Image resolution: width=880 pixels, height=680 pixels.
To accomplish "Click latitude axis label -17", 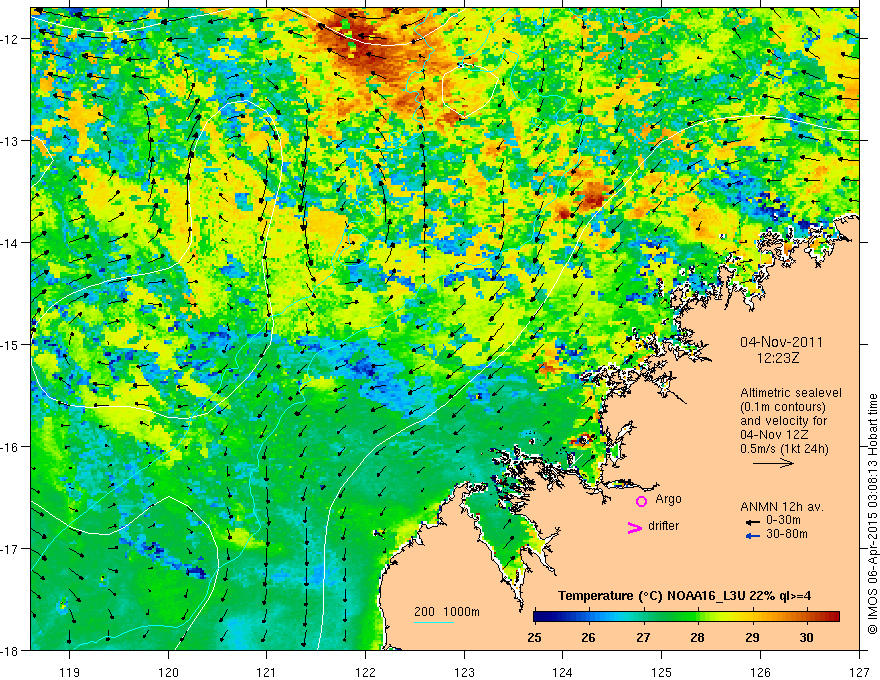I will 10,549.
